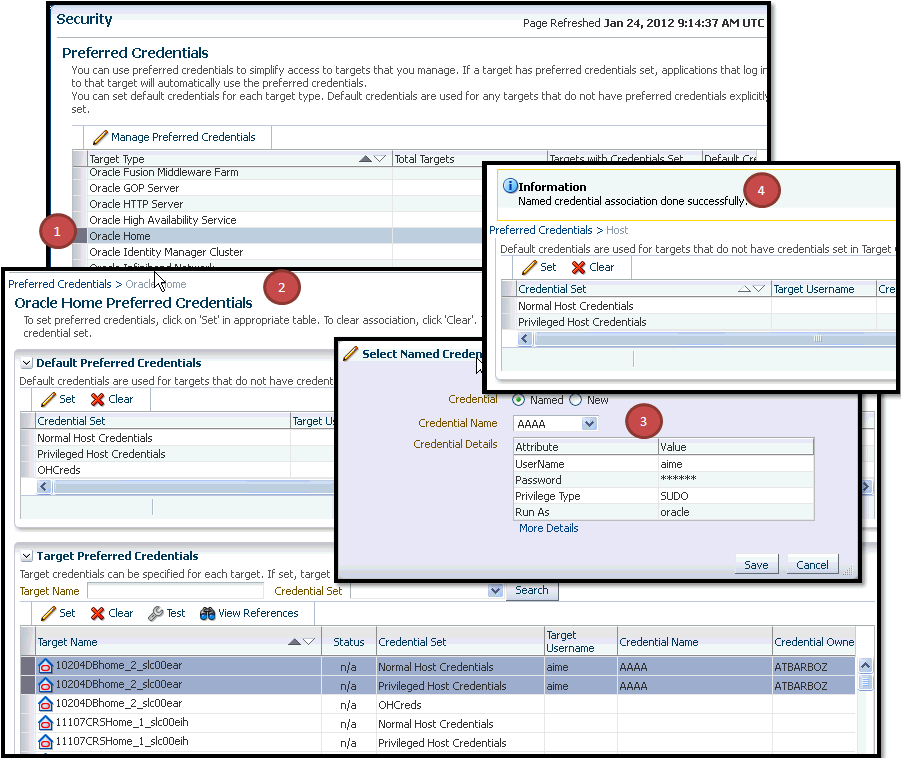Click Privilege Type SUDO row in dialog

[664, 496]
